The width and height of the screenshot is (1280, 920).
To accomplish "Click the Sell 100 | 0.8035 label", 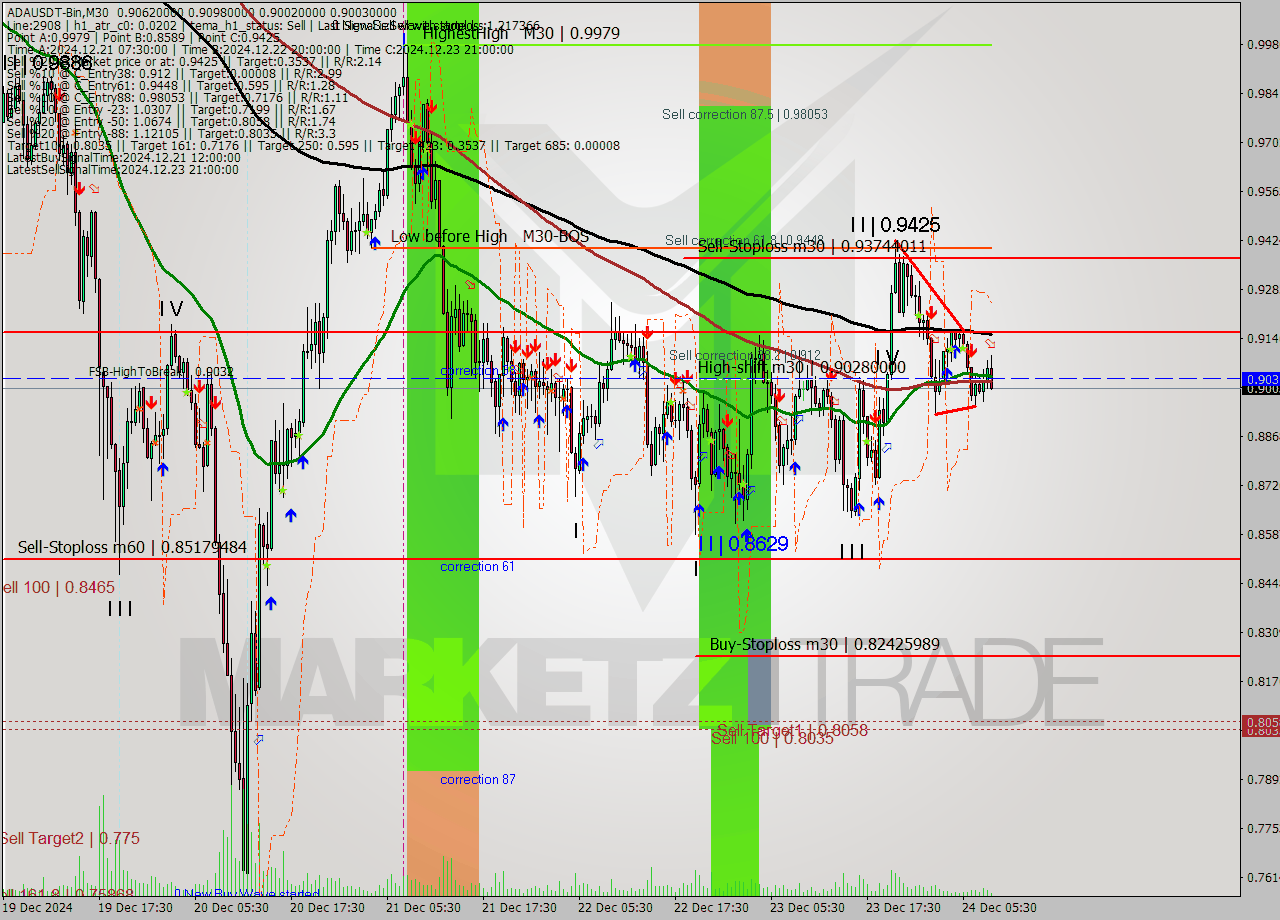I will (773, 739).
